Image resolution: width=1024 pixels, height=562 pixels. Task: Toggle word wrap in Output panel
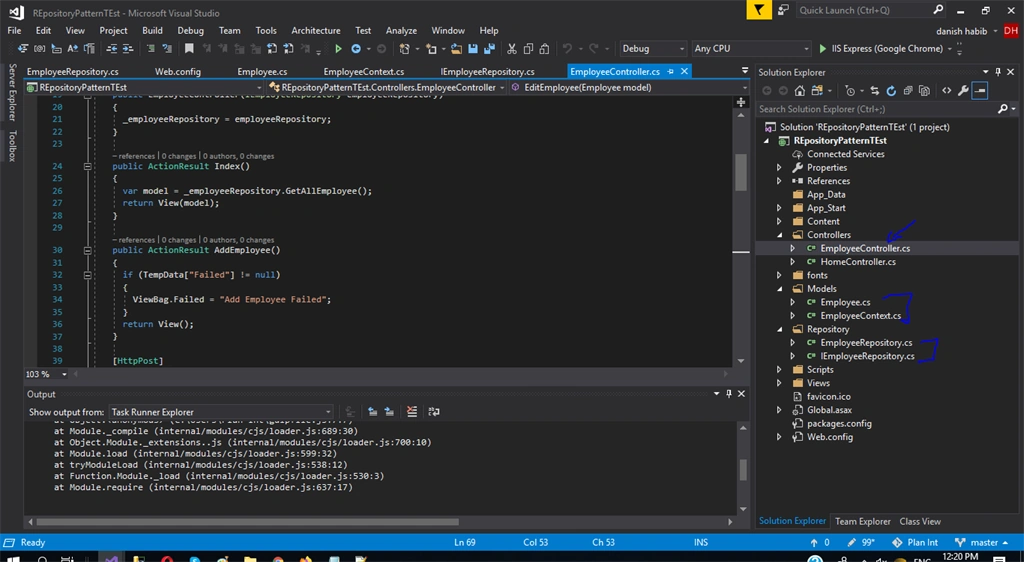[434, 411]
